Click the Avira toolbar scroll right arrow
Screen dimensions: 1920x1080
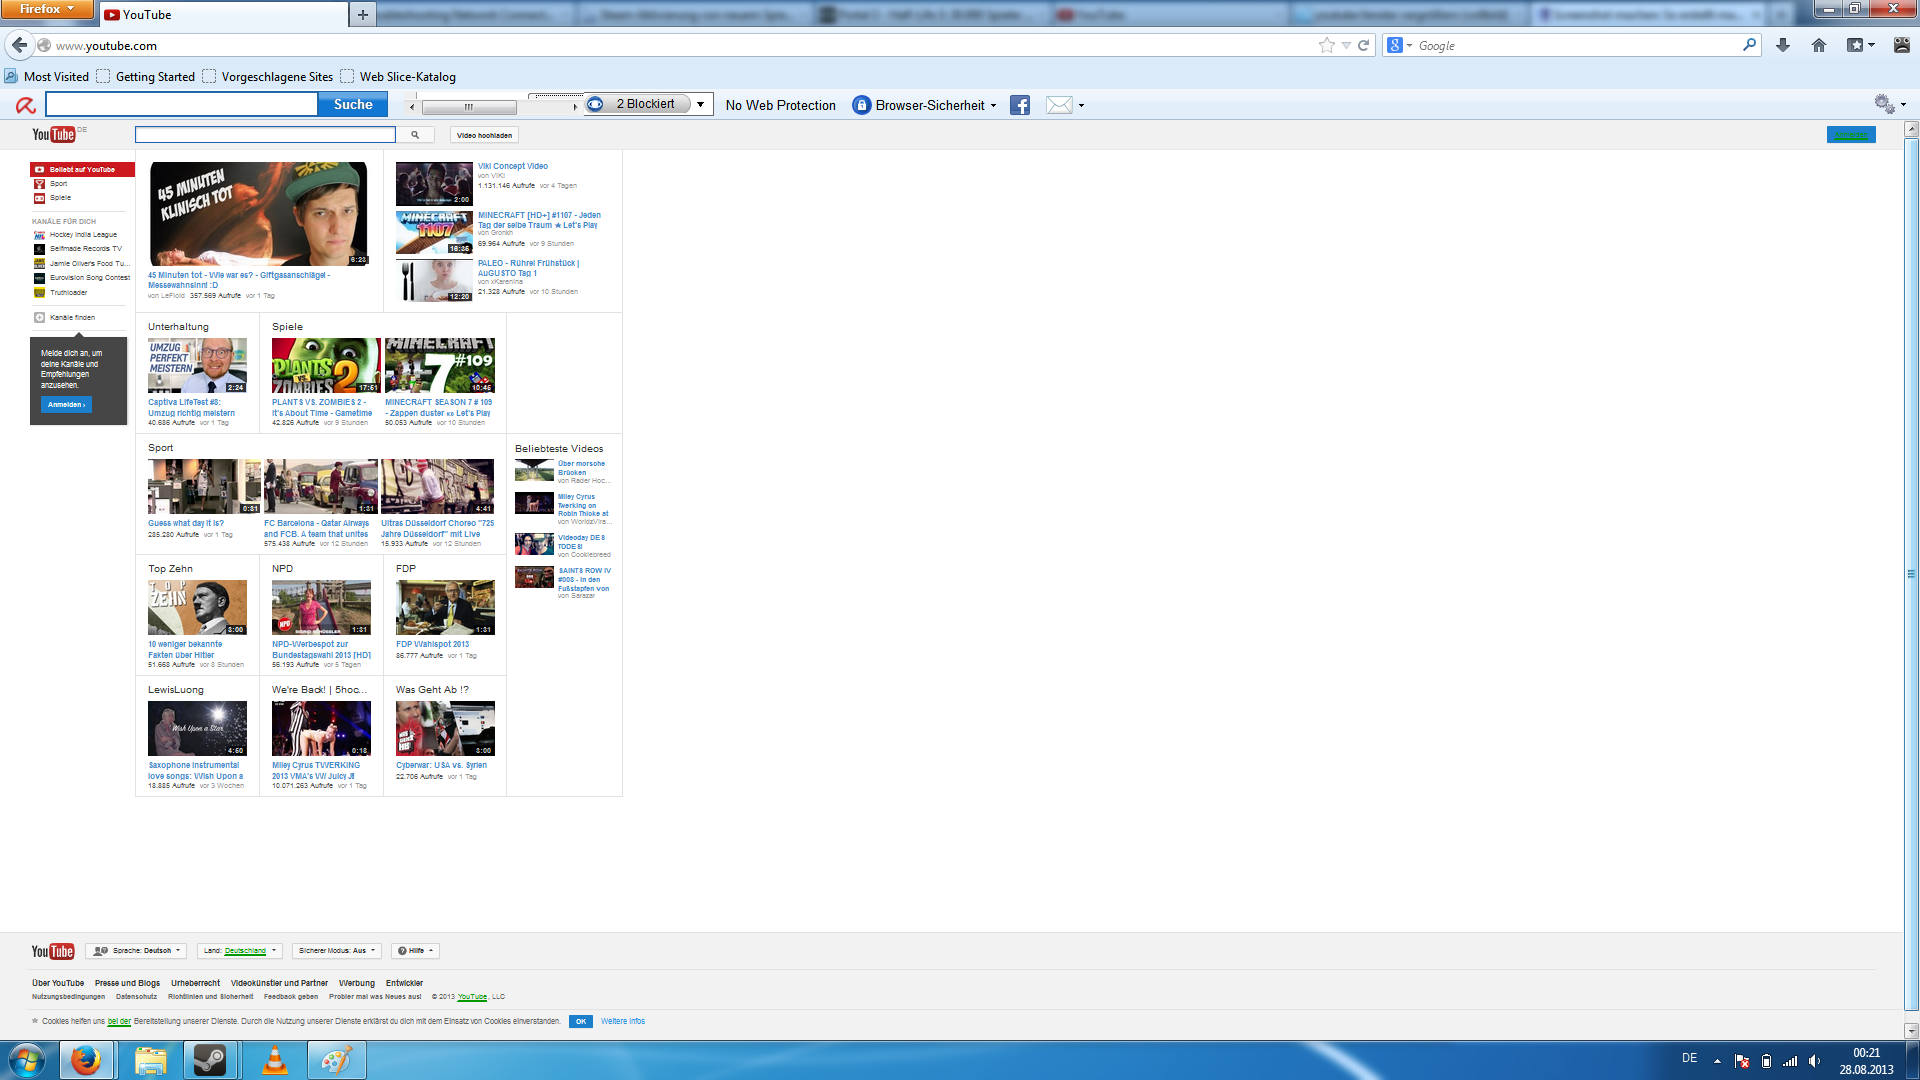[575, 107]
